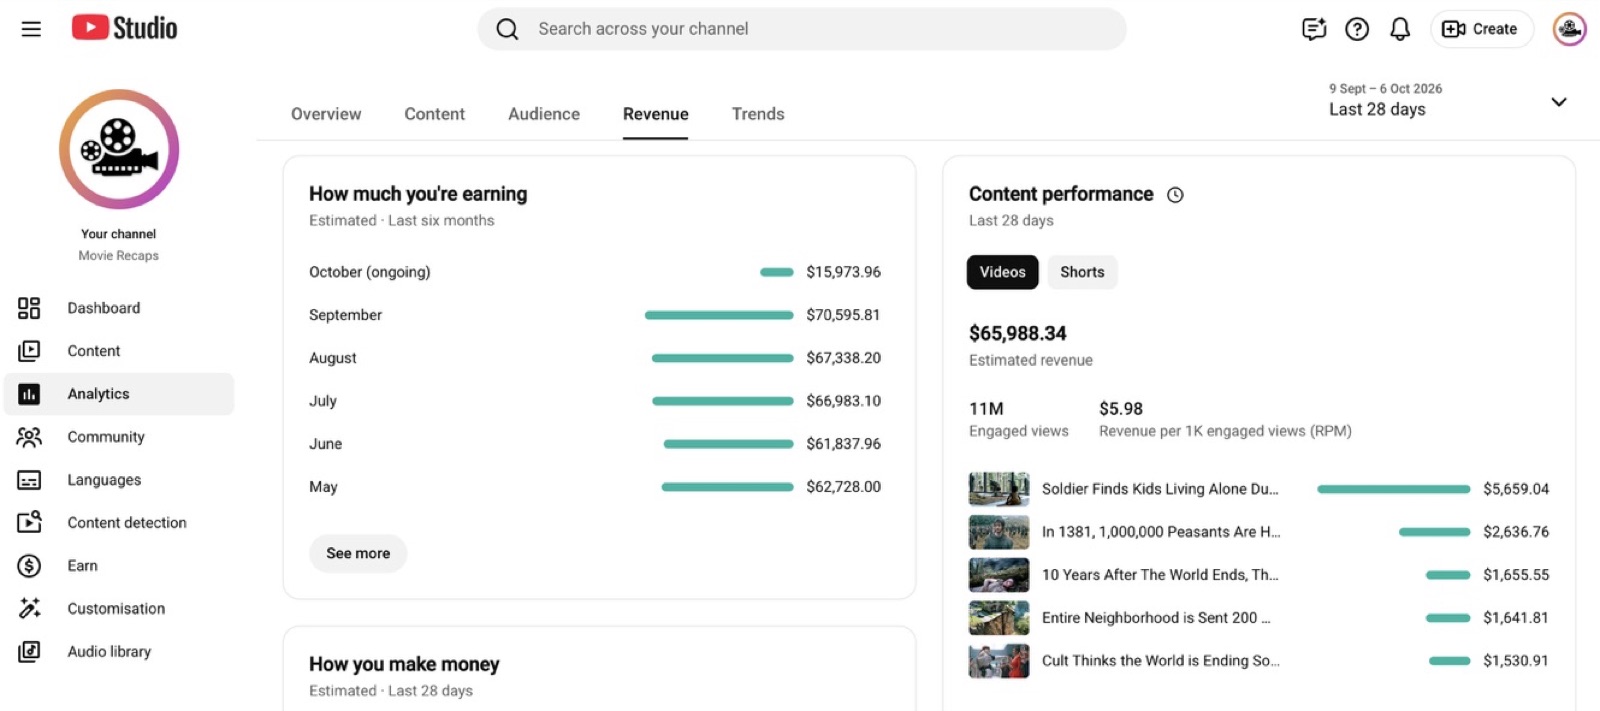Click the August revenue bar
The height and width of the screenshot is (711, 1600).
tap(723, 358)
